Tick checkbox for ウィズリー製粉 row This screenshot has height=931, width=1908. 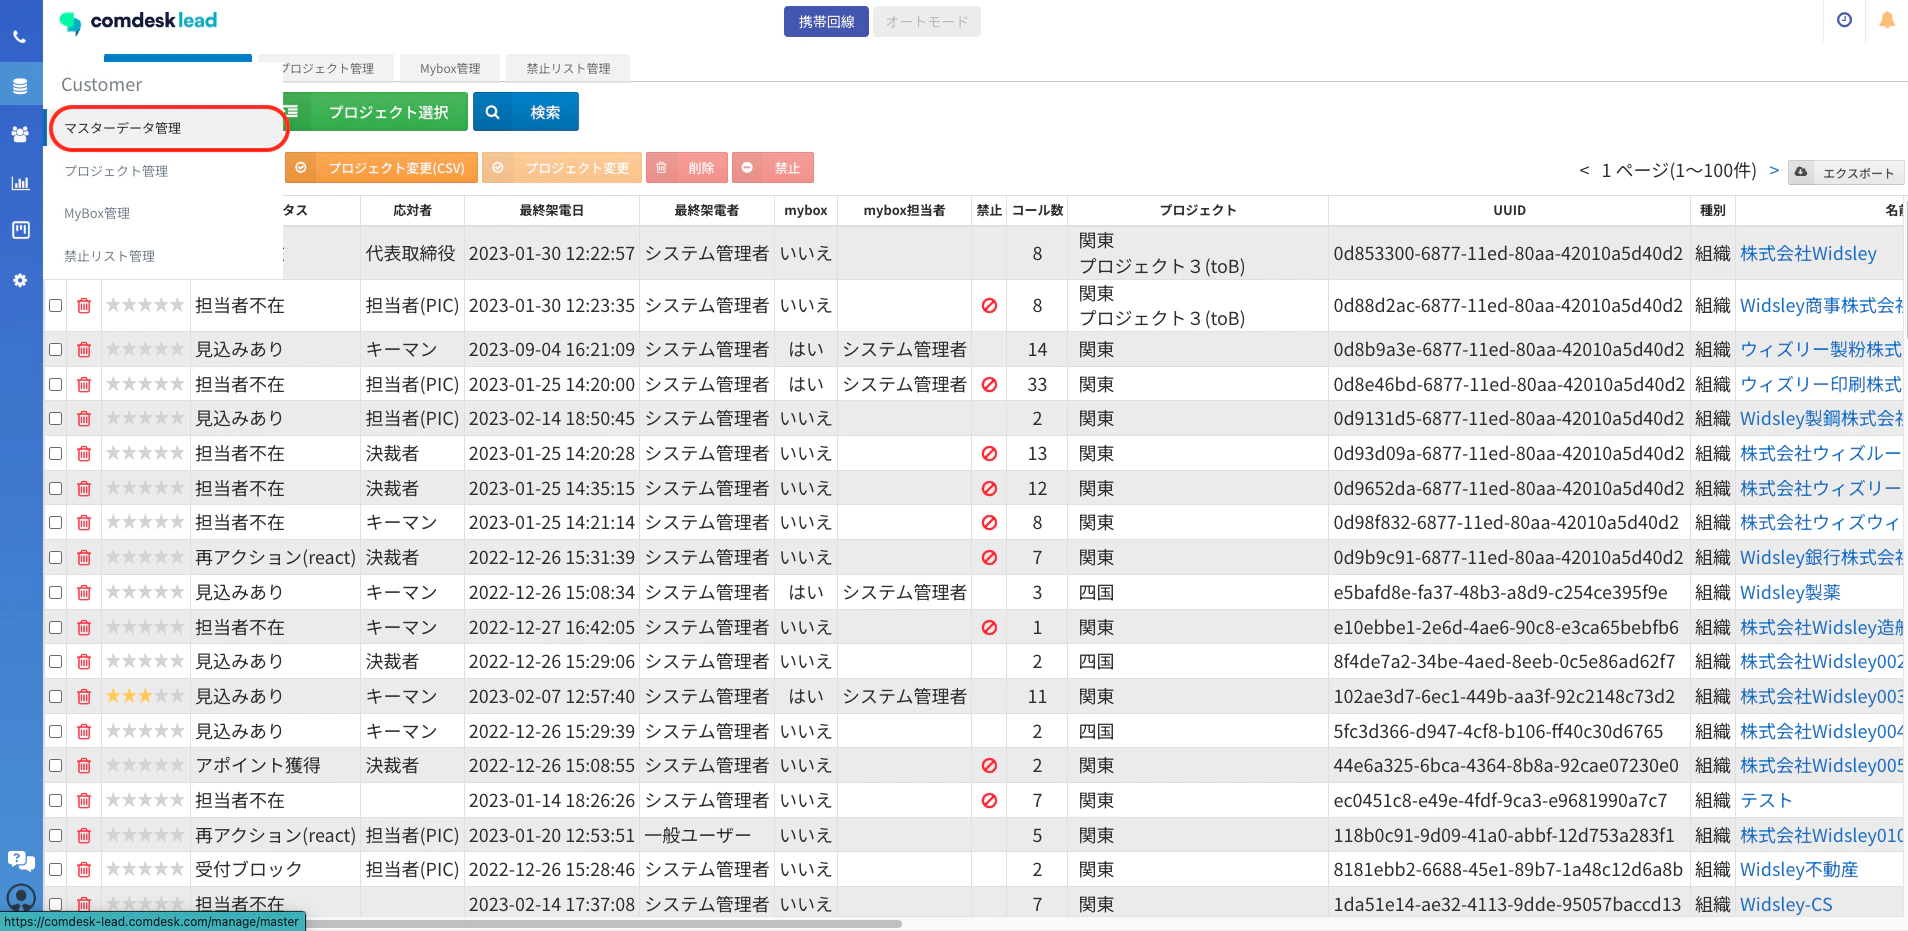(56, 350)
